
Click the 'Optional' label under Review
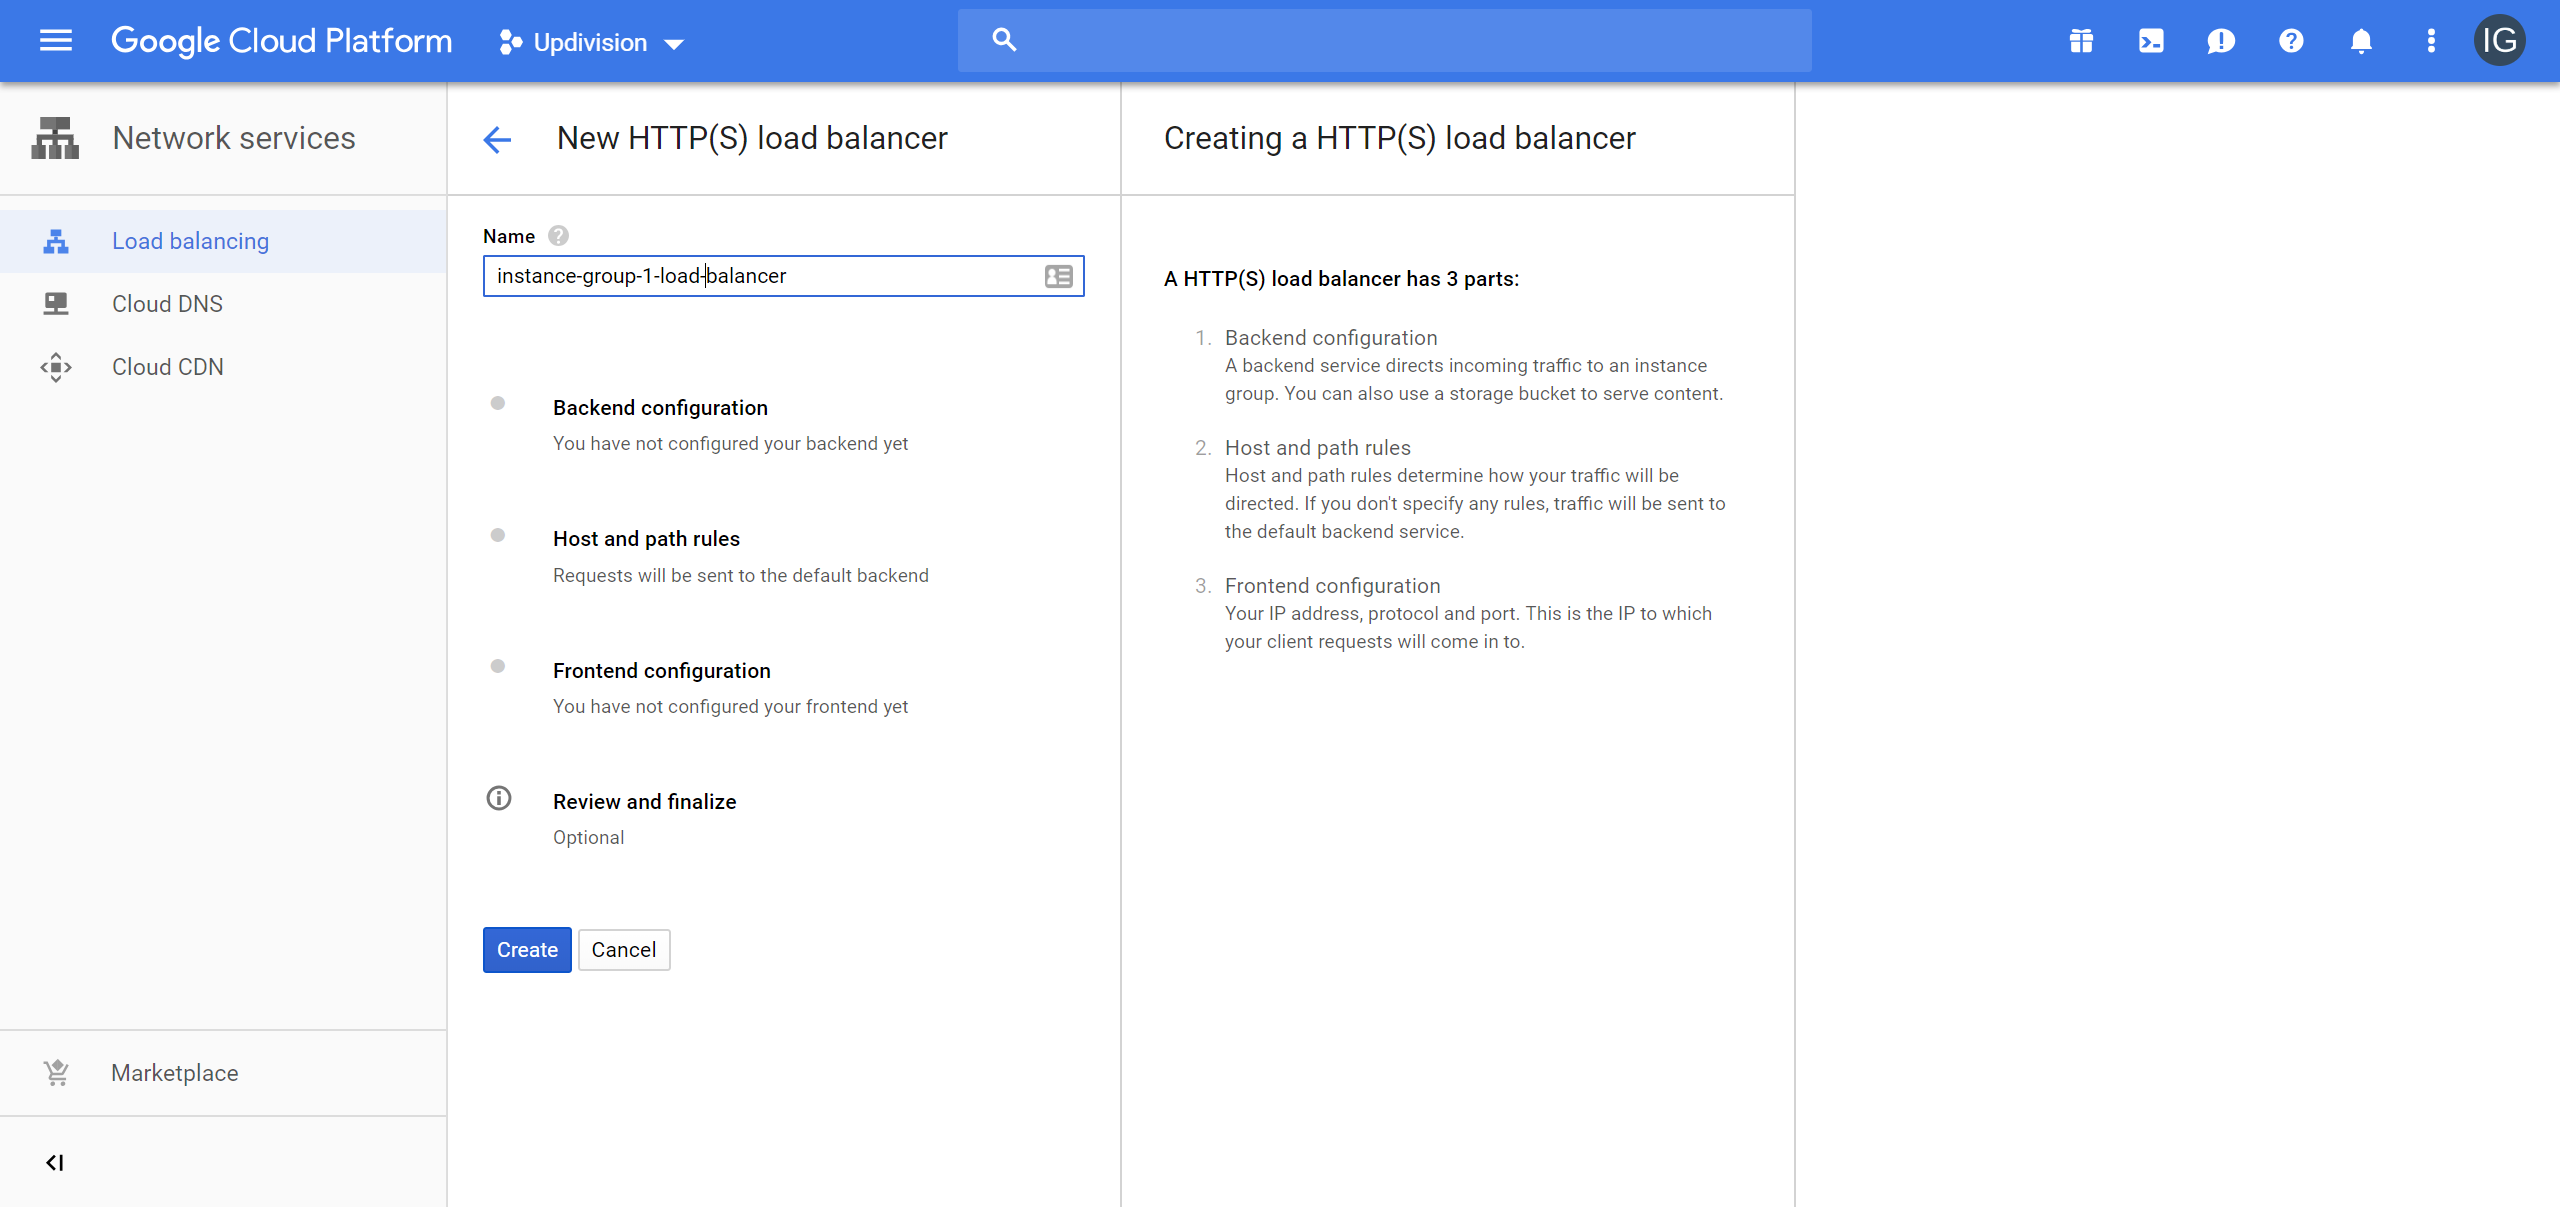588,838
